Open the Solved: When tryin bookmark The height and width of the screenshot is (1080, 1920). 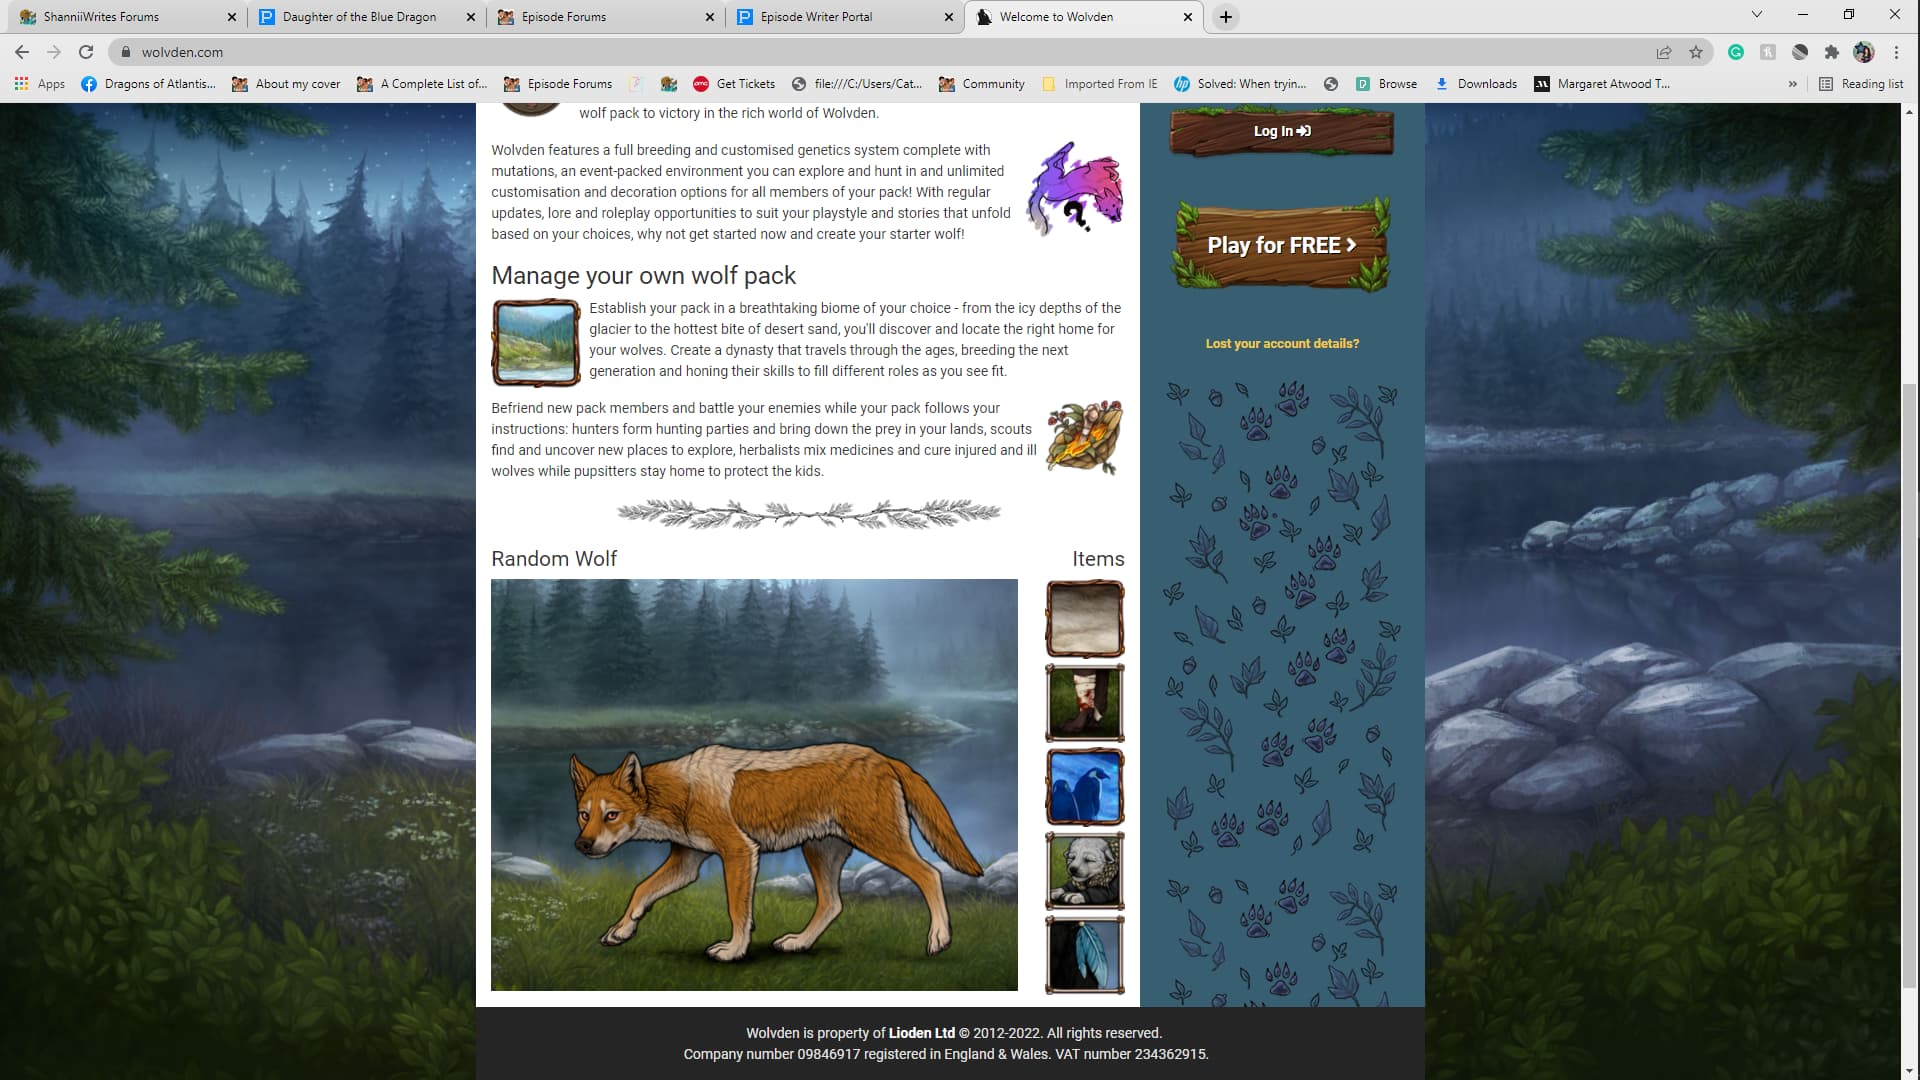point(1240,84)
